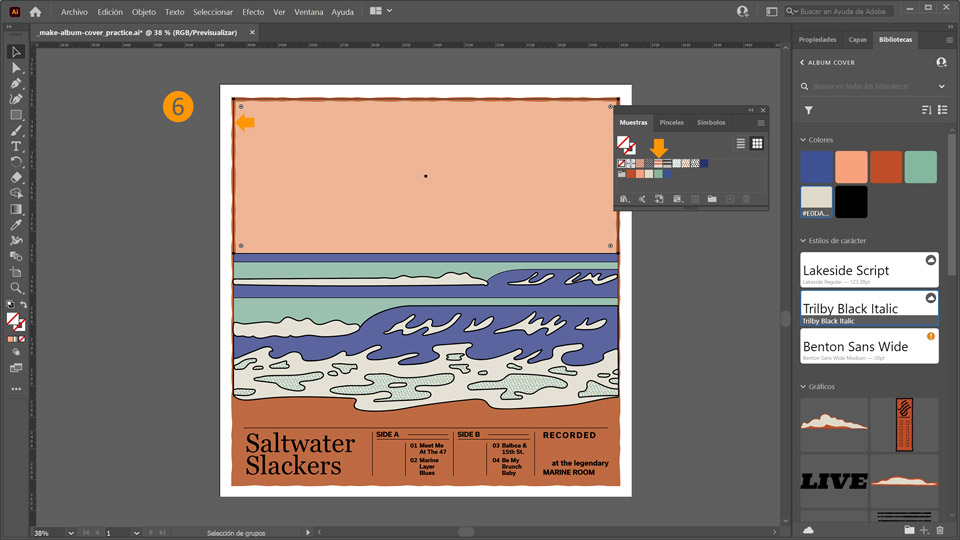Screen dimensions: 960x540
Task: Select the Type tool in the toolbar
Action: tap(16, 146)
